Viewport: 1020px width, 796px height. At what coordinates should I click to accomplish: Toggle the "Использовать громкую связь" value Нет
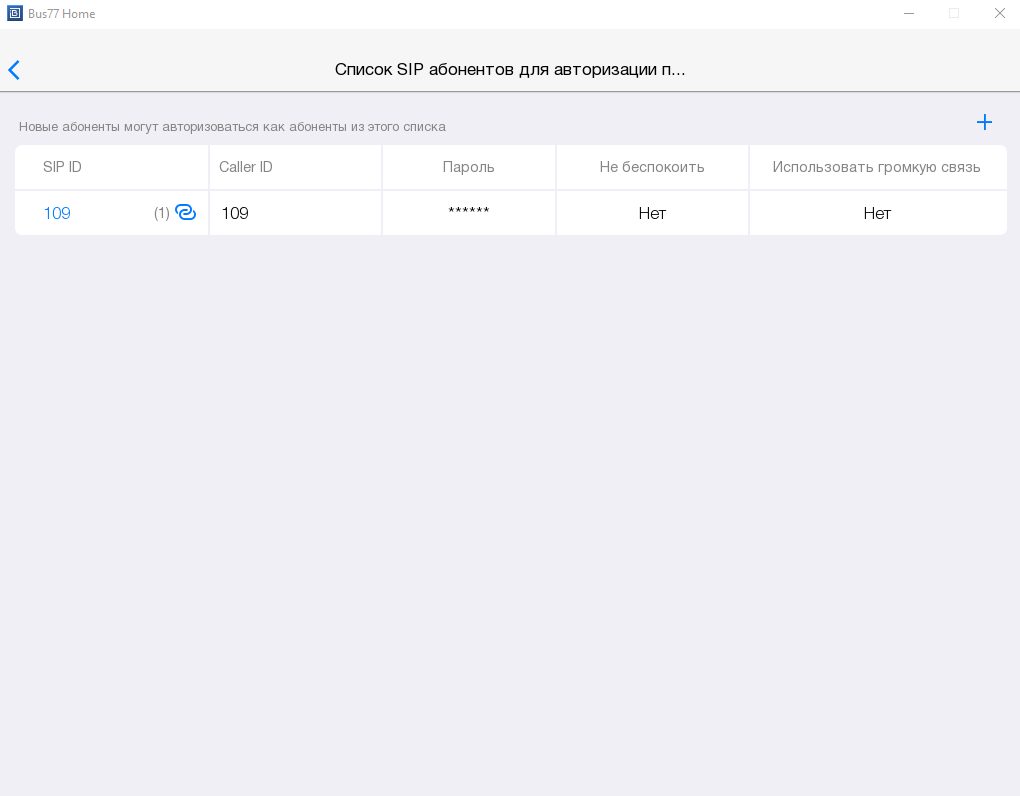point(877,213)
